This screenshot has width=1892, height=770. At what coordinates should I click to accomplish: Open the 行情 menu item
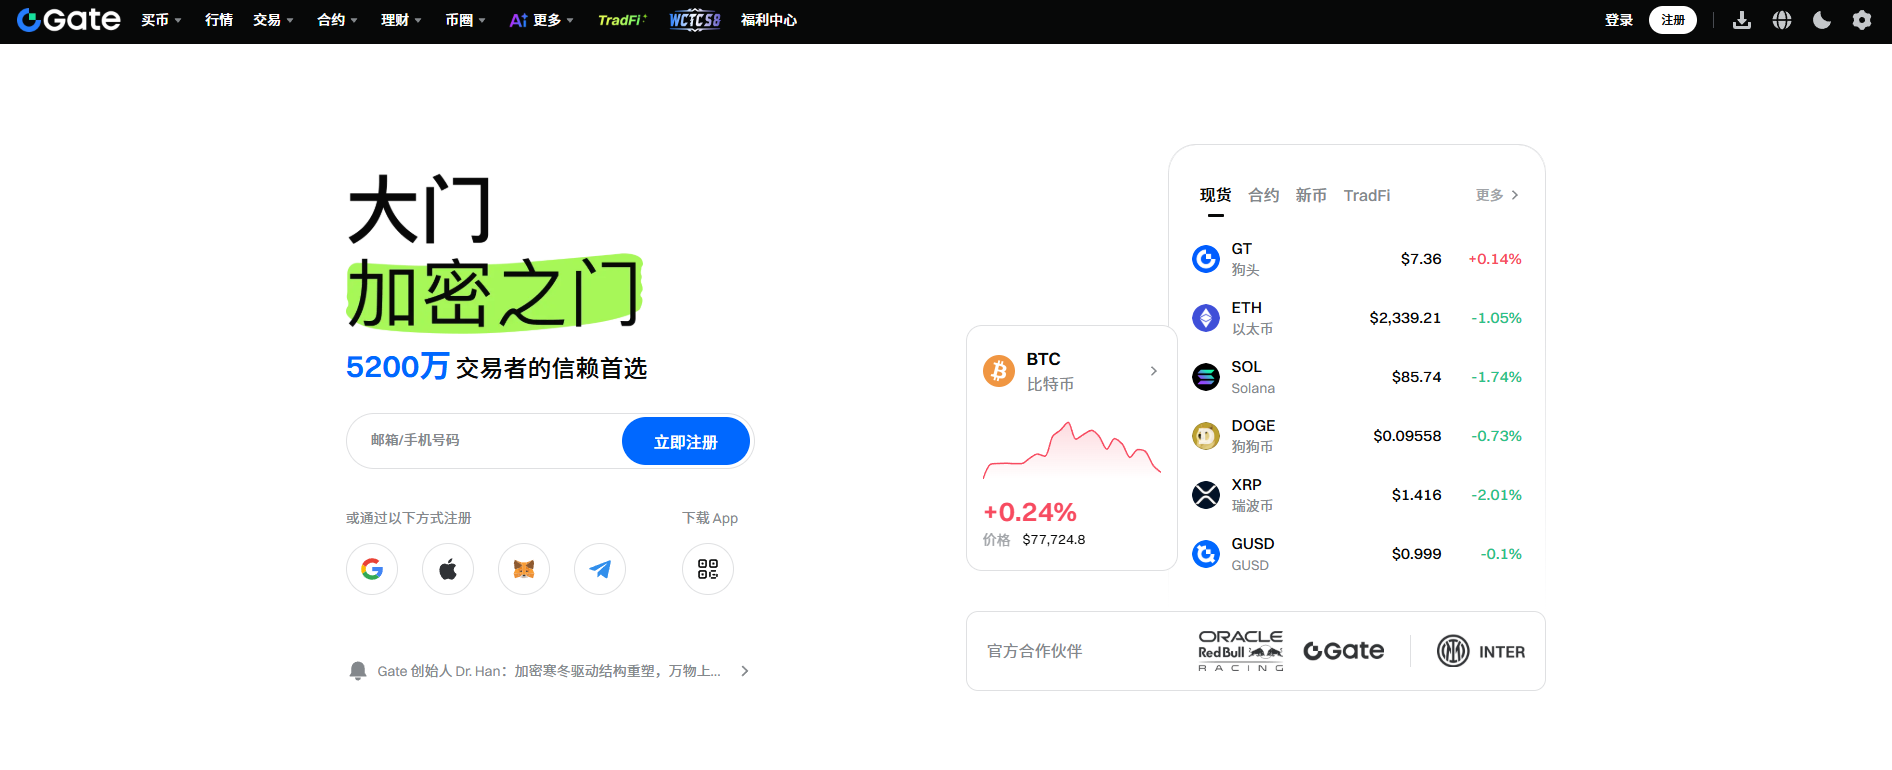click(219, 20)
